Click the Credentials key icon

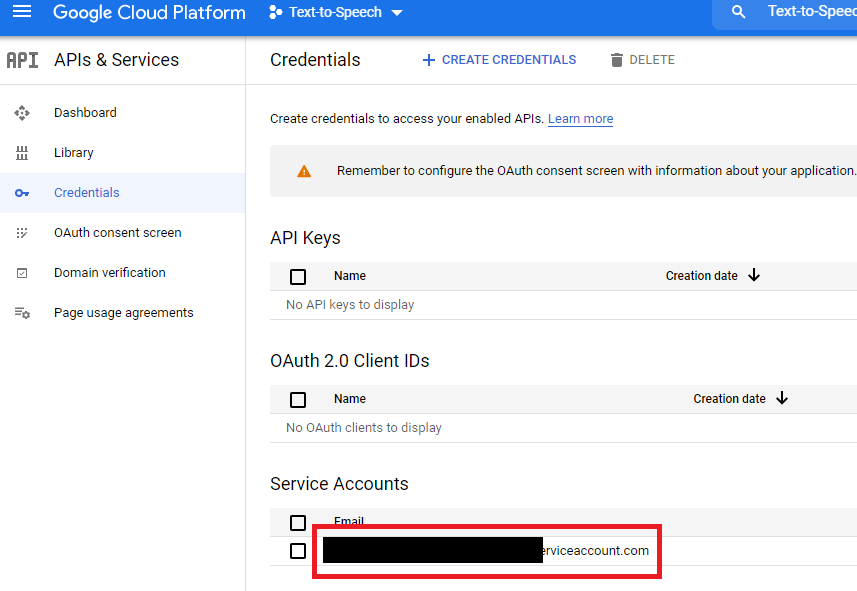coord(22,193)
